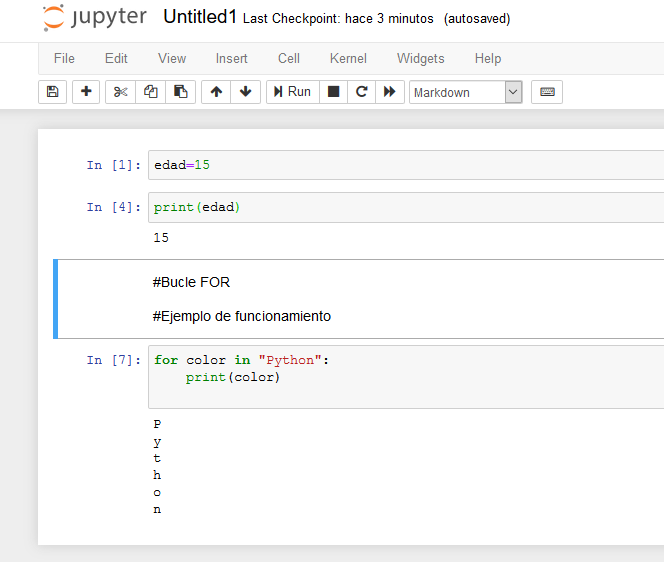The width and height of the screenshot is (664, 562).
Task: Cut selected cells with the scissors icon
Action: [x=121, y=92]
